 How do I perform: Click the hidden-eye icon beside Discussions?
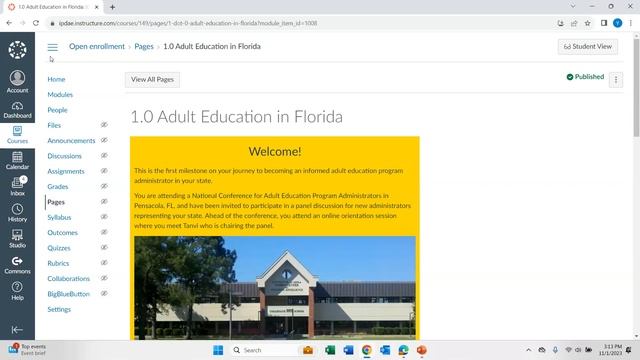(104, 156)
